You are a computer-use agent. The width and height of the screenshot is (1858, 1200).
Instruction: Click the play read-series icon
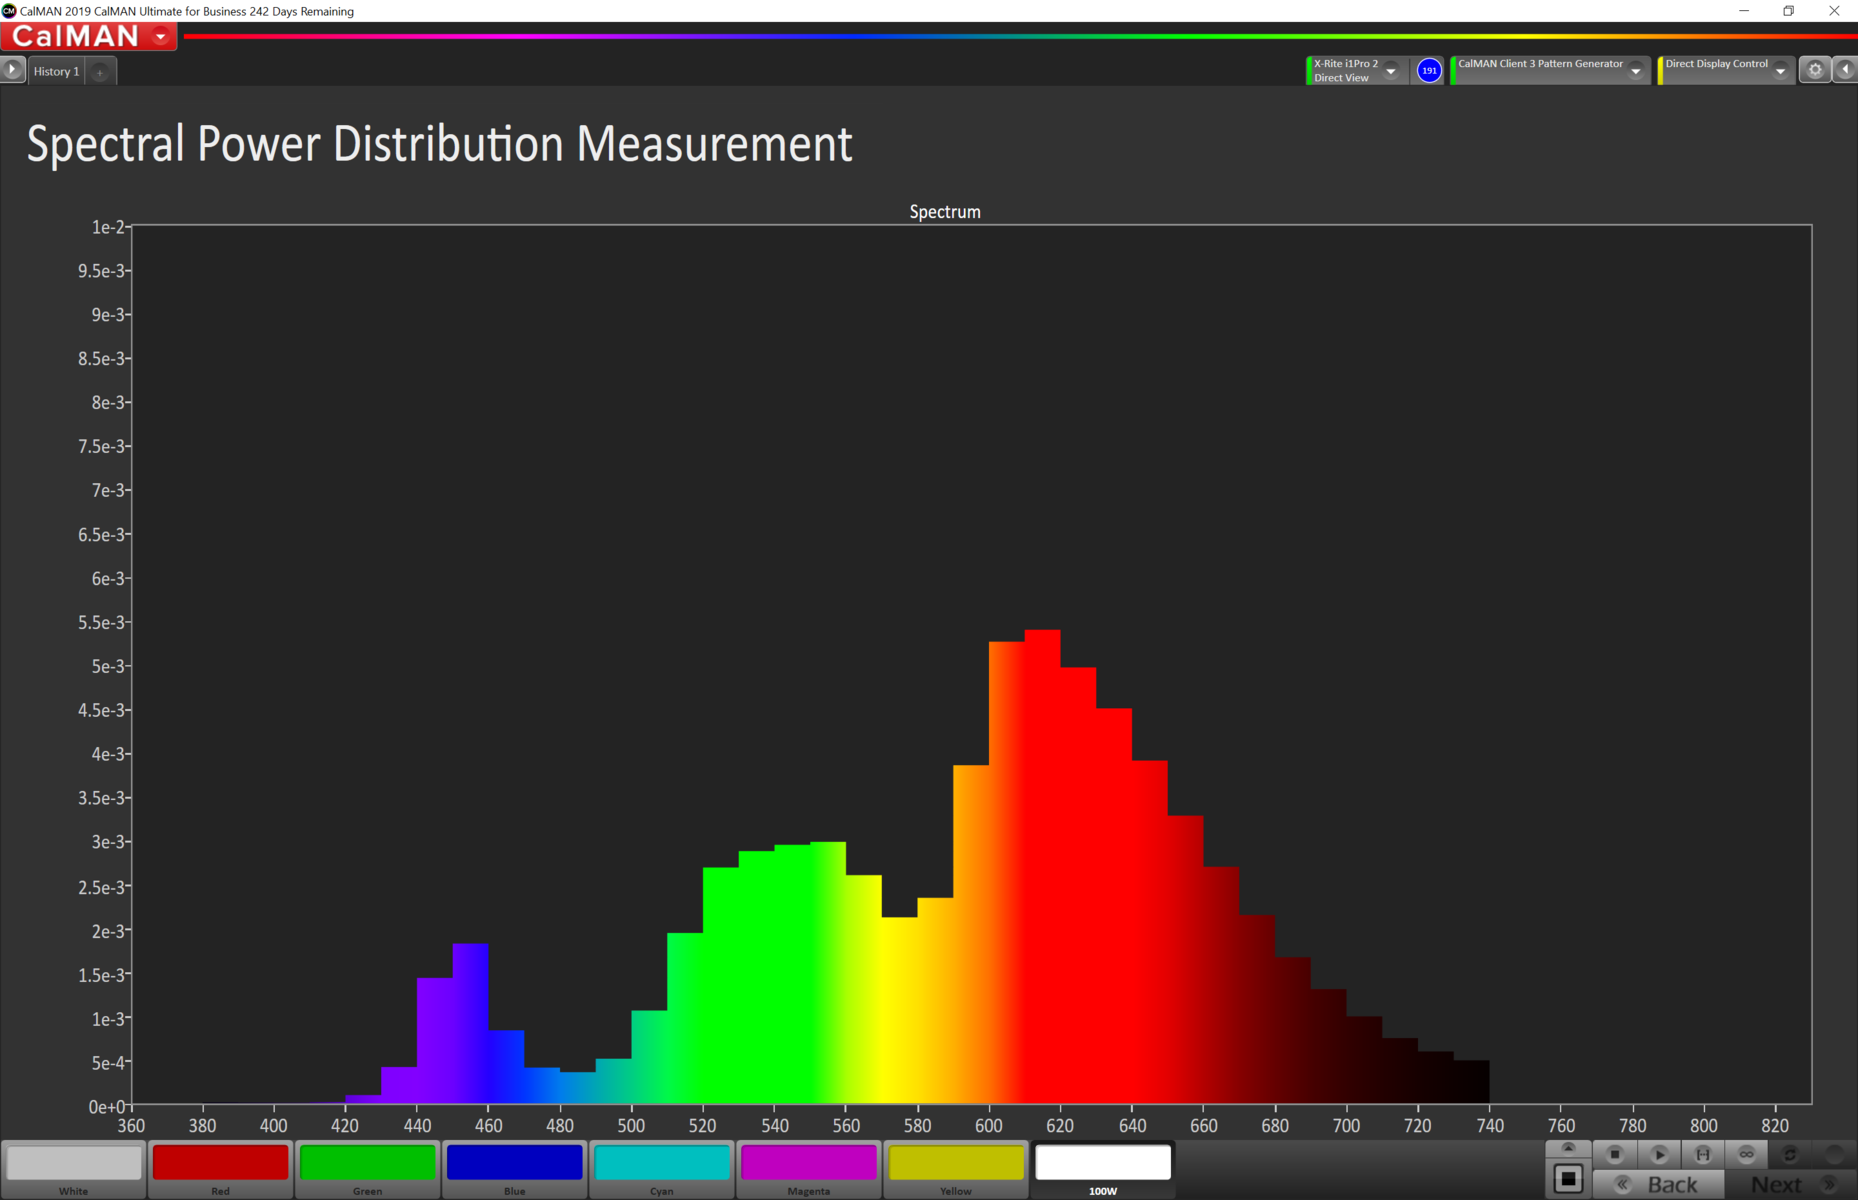[x=1659, y=1154]
